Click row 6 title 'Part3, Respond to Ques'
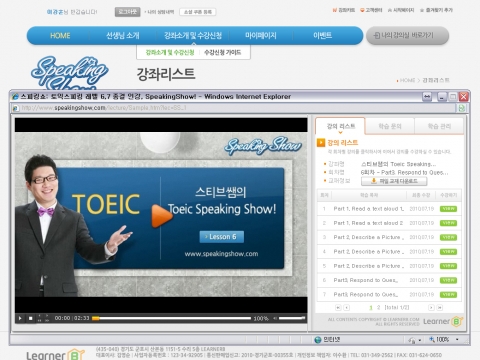The width and height of the screenshot is (480, 360). point(366,280)
